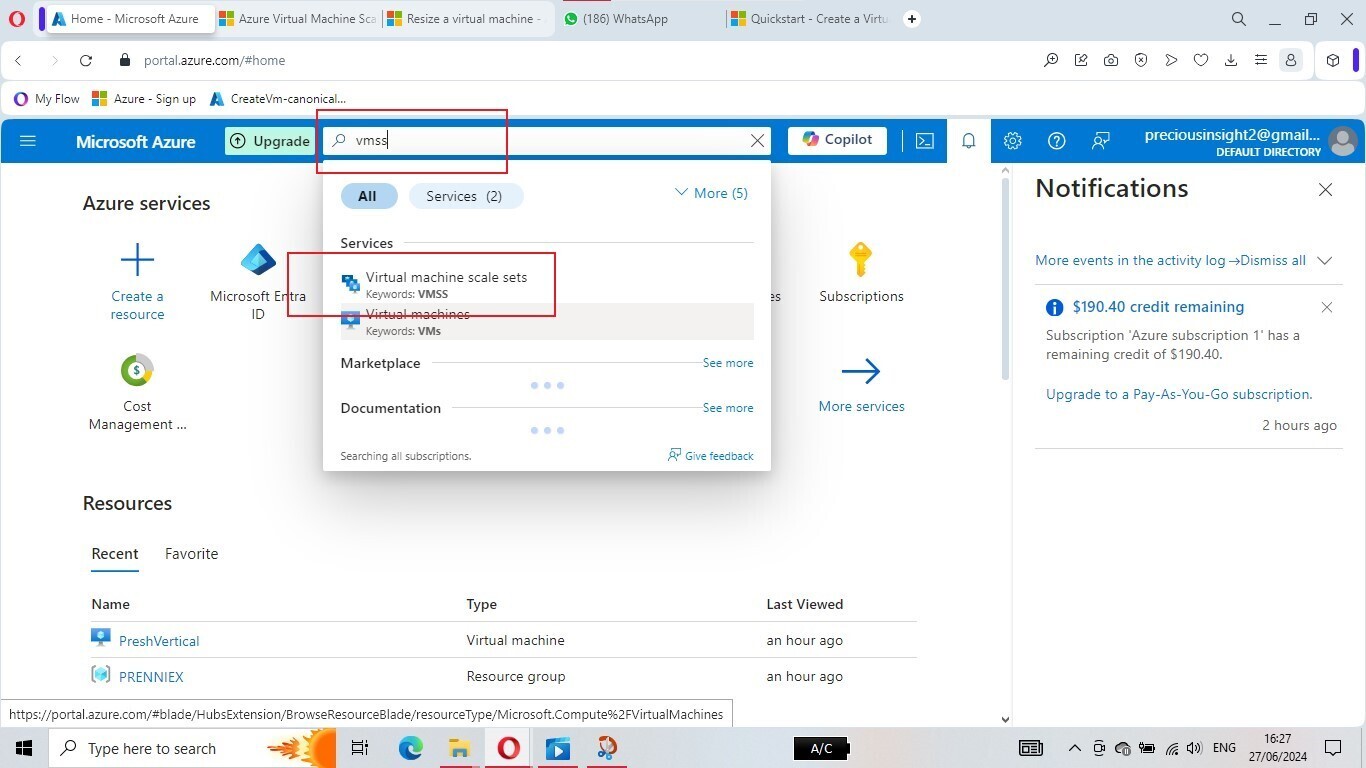Click Dismiss all notifications
Image resolution: width=1366 pixels, height=768 pixels.
pos(1273,260)
